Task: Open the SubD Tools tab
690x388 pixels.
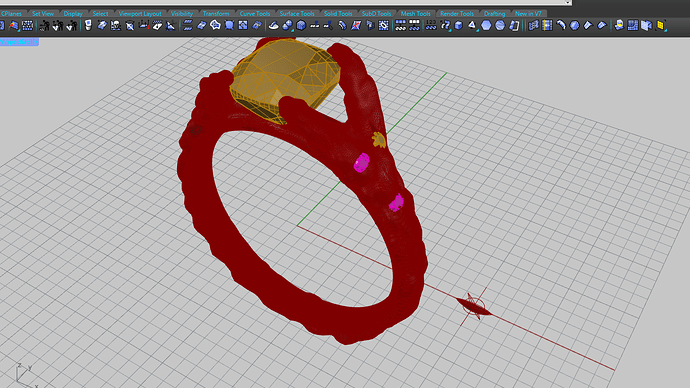Action: [x=376, y=14]
